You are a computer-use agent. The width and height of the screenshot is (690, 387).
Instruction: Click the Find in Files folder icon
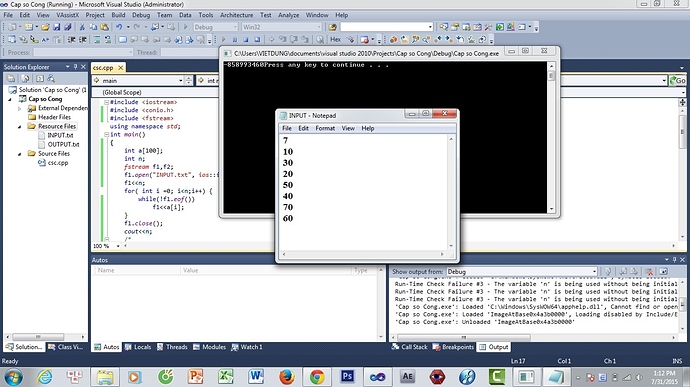pos(332,27)
